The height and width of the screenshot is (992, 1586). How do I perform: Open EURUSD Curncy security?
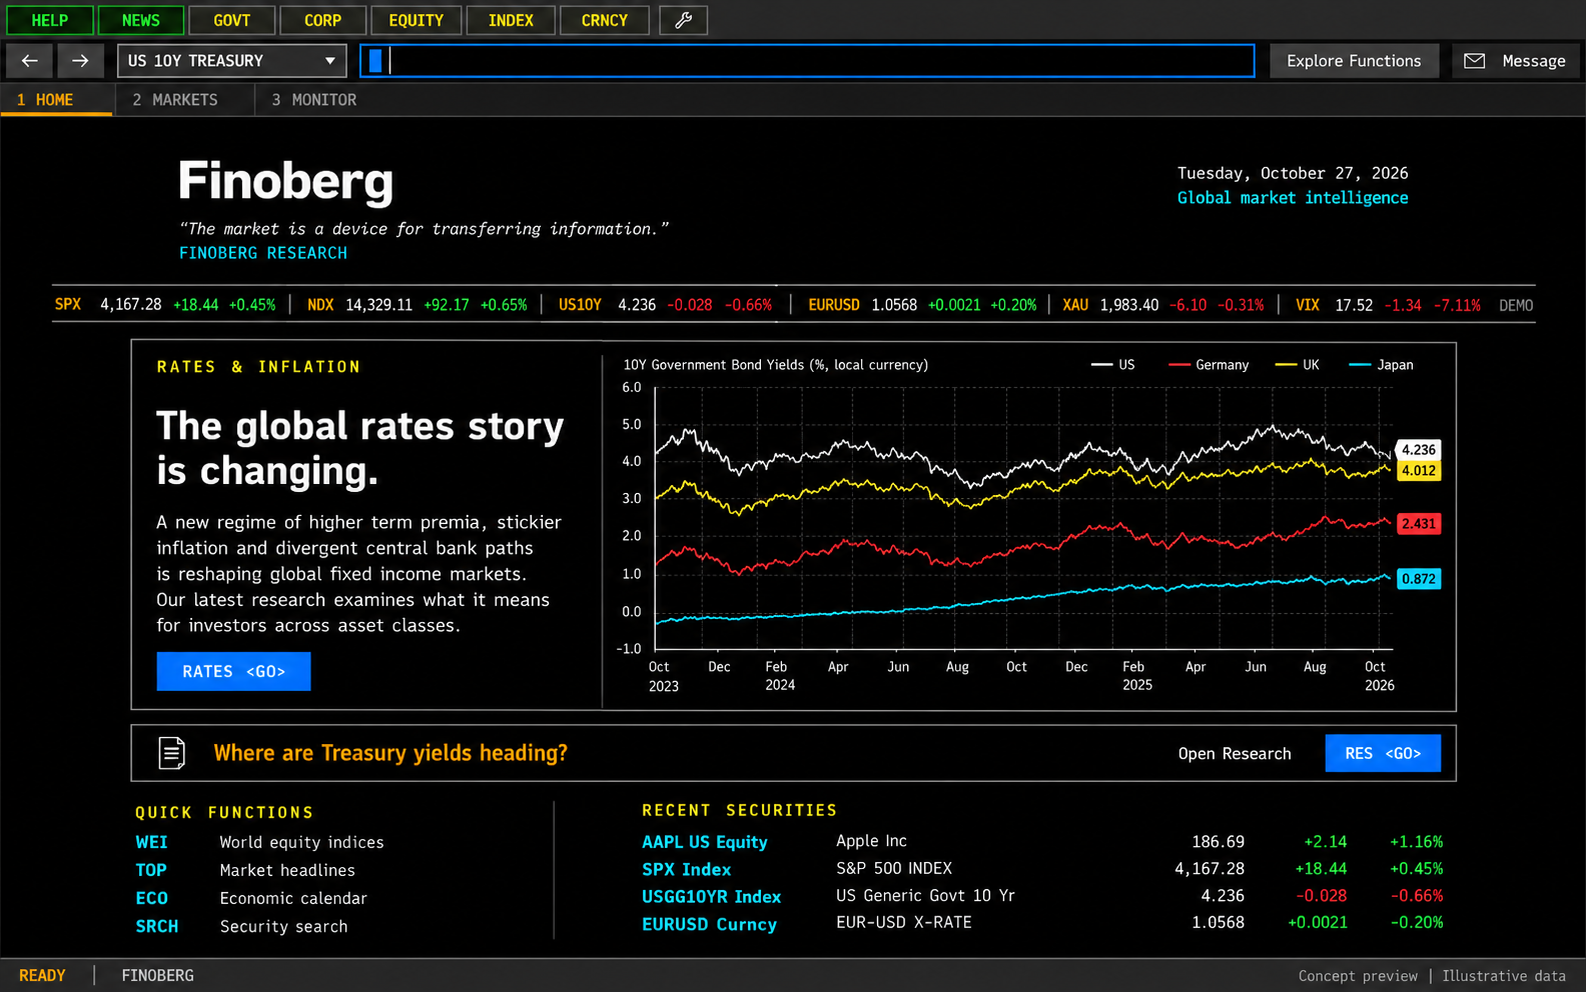pos(709,924)
